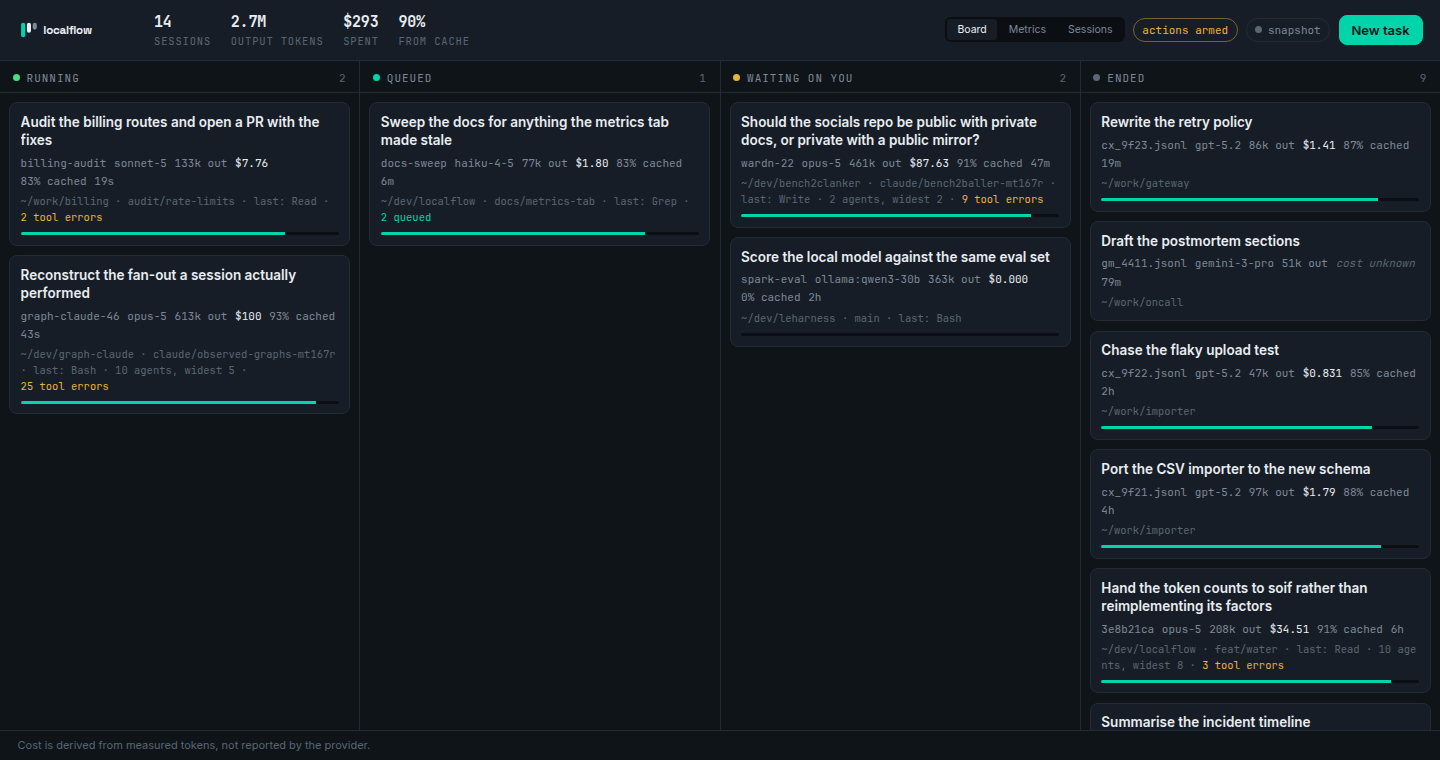Click the 14 Sessions stat
This screenshot has height=760, width=1440.
[182, 30]
